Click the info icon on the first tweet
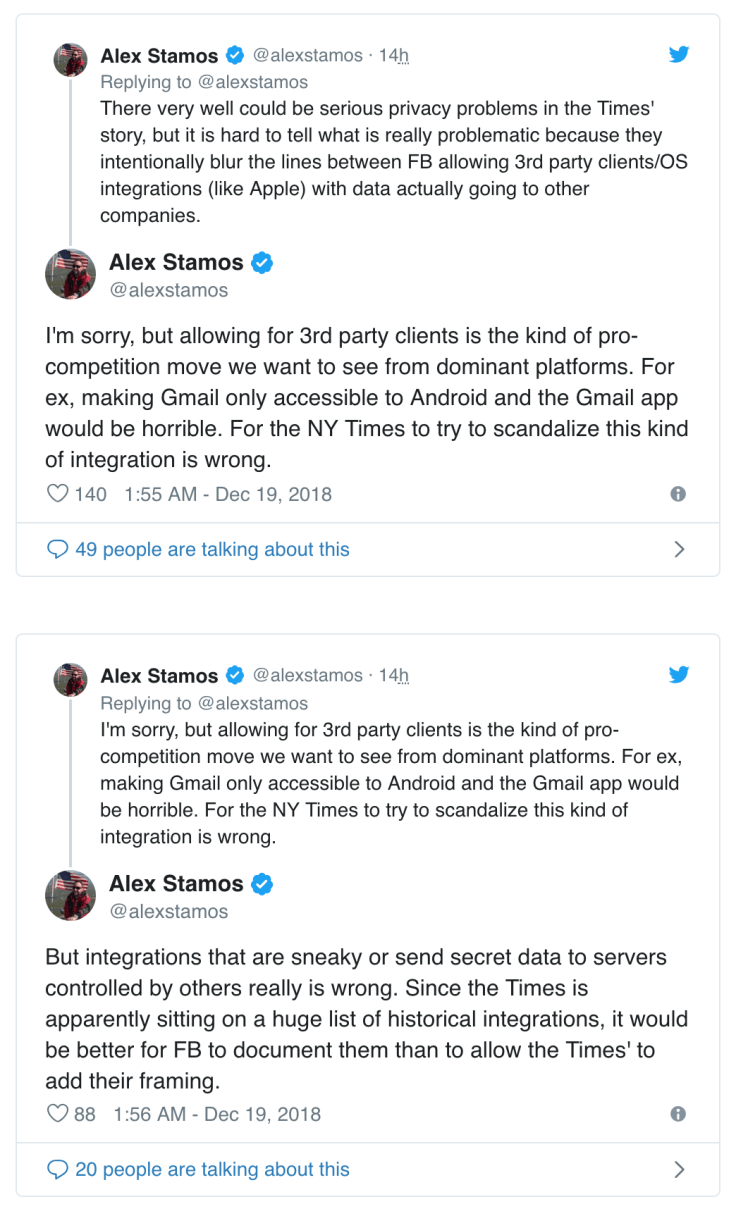The width and height of the screenshot is (736, 1216). tap(679, 494)
